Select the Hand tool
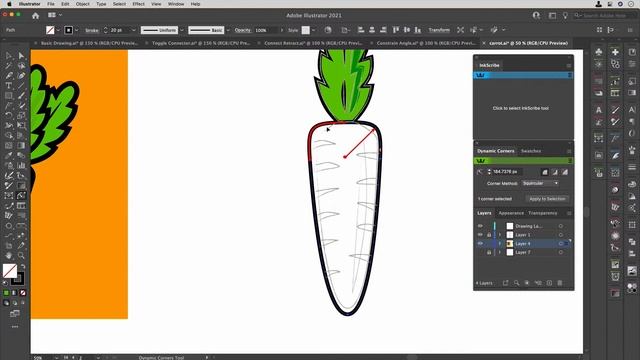640x360 pixels. coord(9,256)
